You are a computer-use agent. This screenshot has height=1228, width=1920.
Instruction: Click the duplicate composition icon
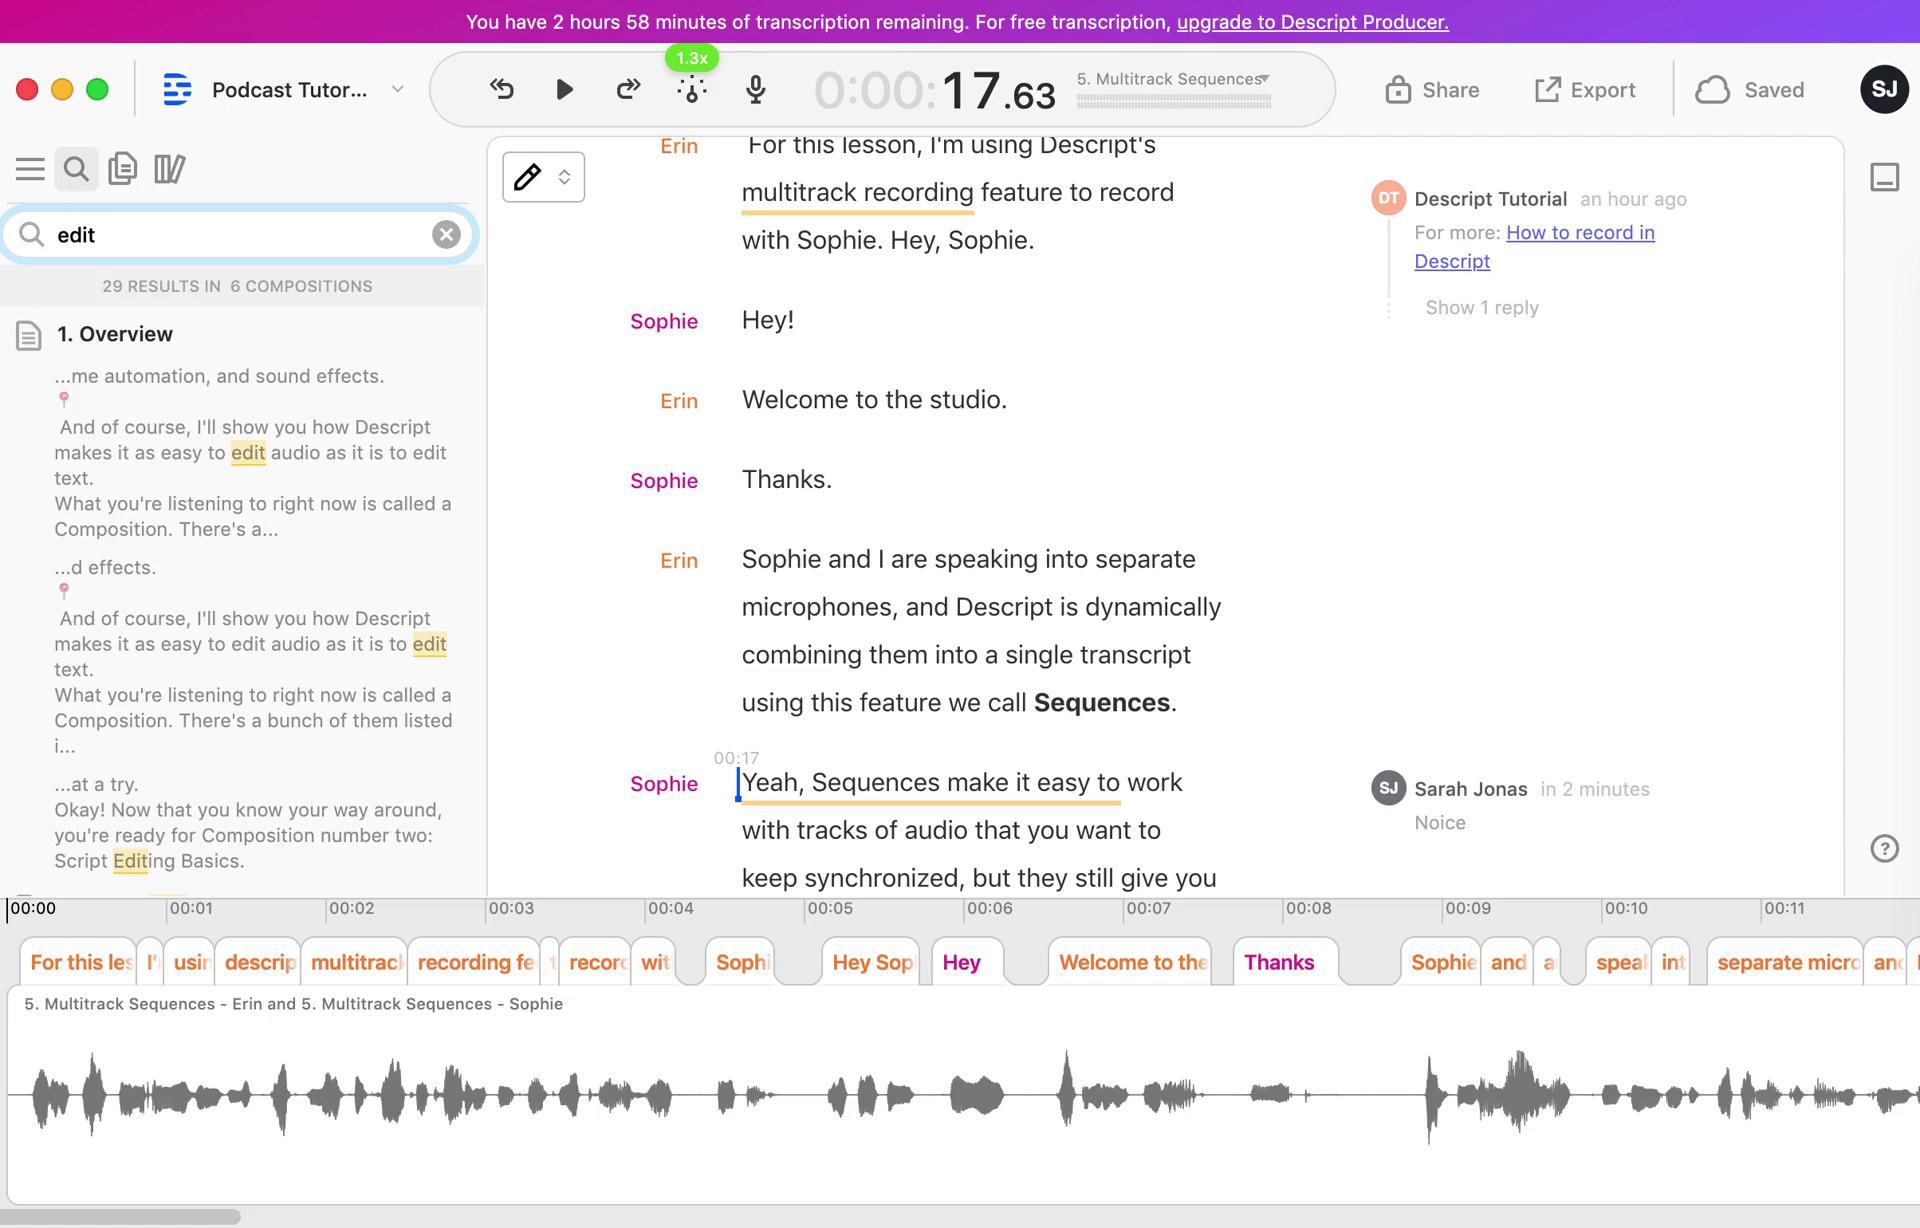tap(122, 168)
